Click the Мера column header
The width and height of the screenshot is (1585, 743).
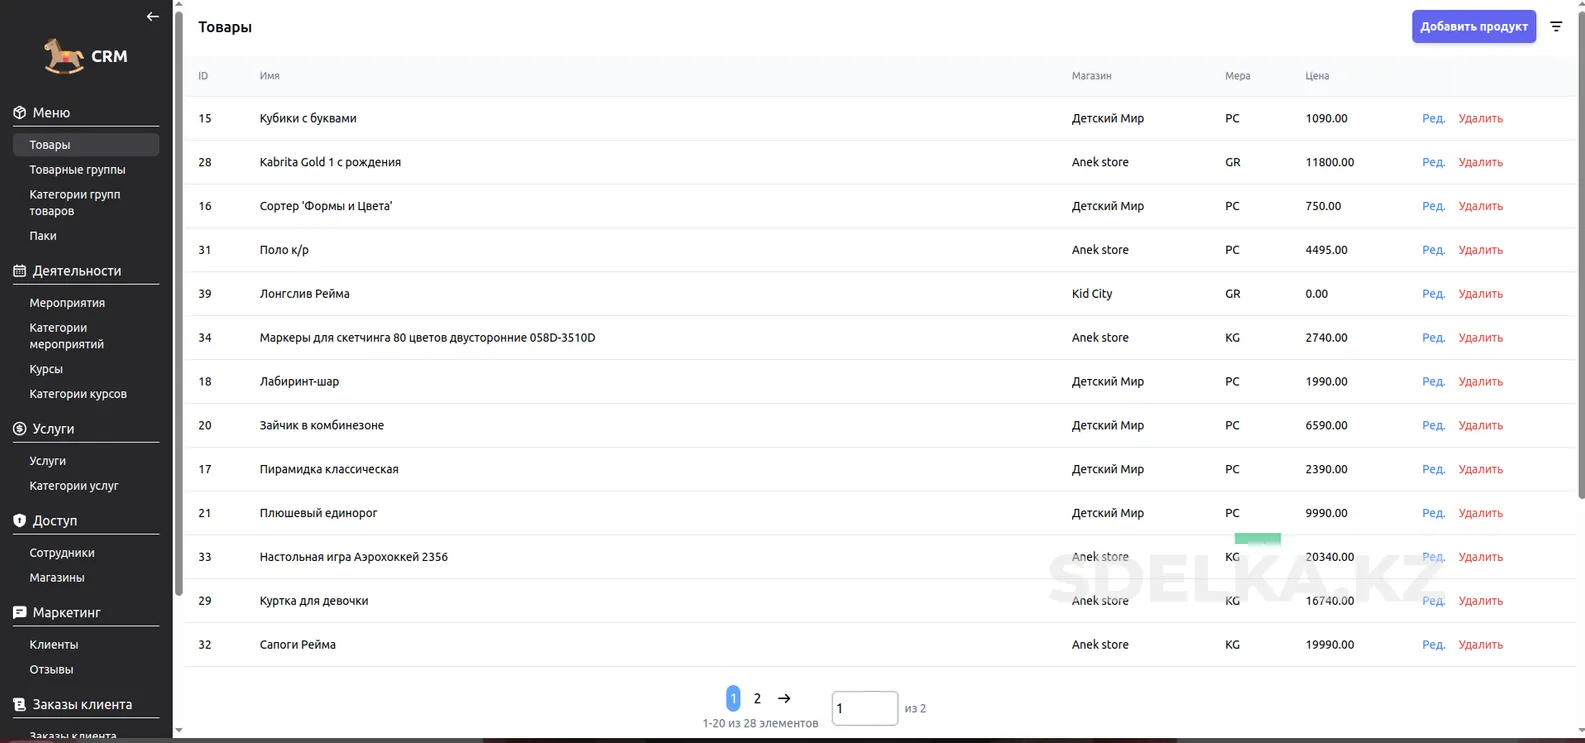tap(1238, 76)
